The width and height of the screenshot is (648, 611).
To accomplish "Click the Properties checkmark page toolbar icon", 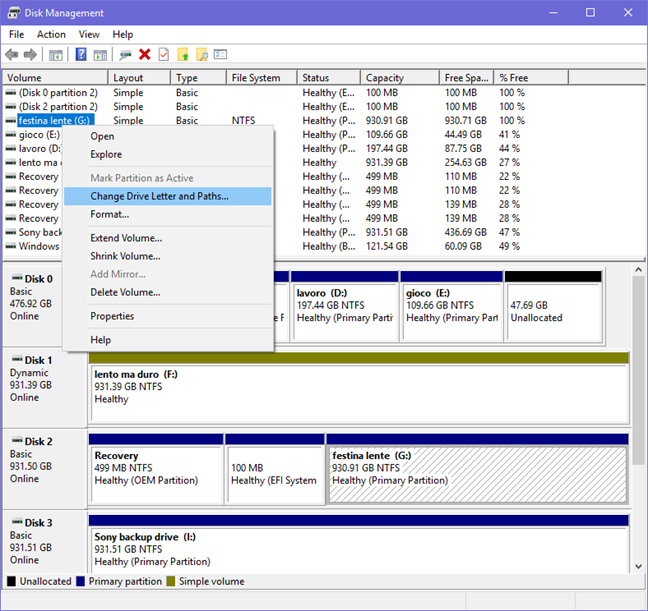I will (x=164, y=54).
